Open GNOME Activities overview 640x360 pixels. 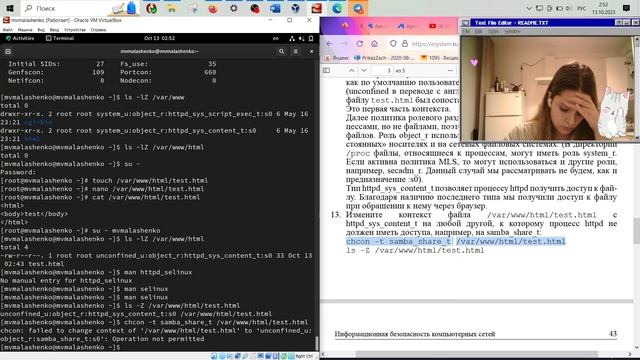[20, 38]
